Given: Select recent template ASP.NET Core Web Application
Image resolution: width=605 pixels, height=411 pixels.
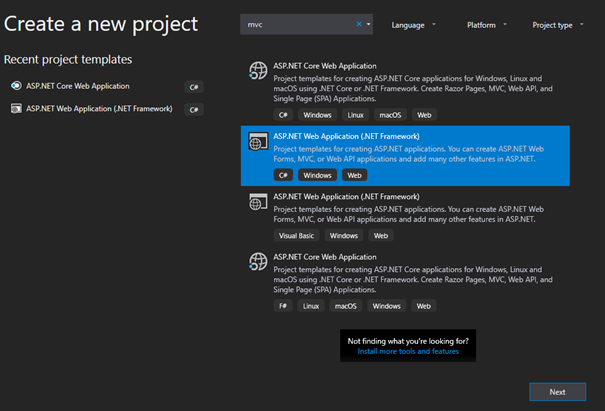Looking at the screenshot, I should [78, 86].
